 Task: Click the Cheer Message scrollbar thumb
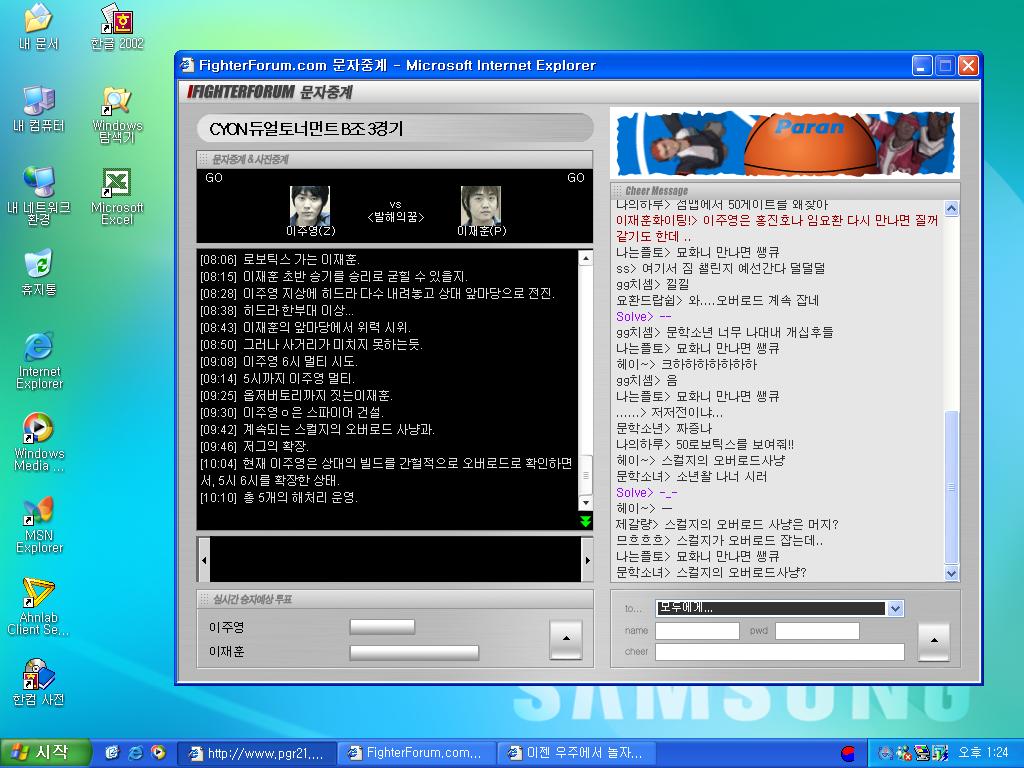click(x=952, y=487)
